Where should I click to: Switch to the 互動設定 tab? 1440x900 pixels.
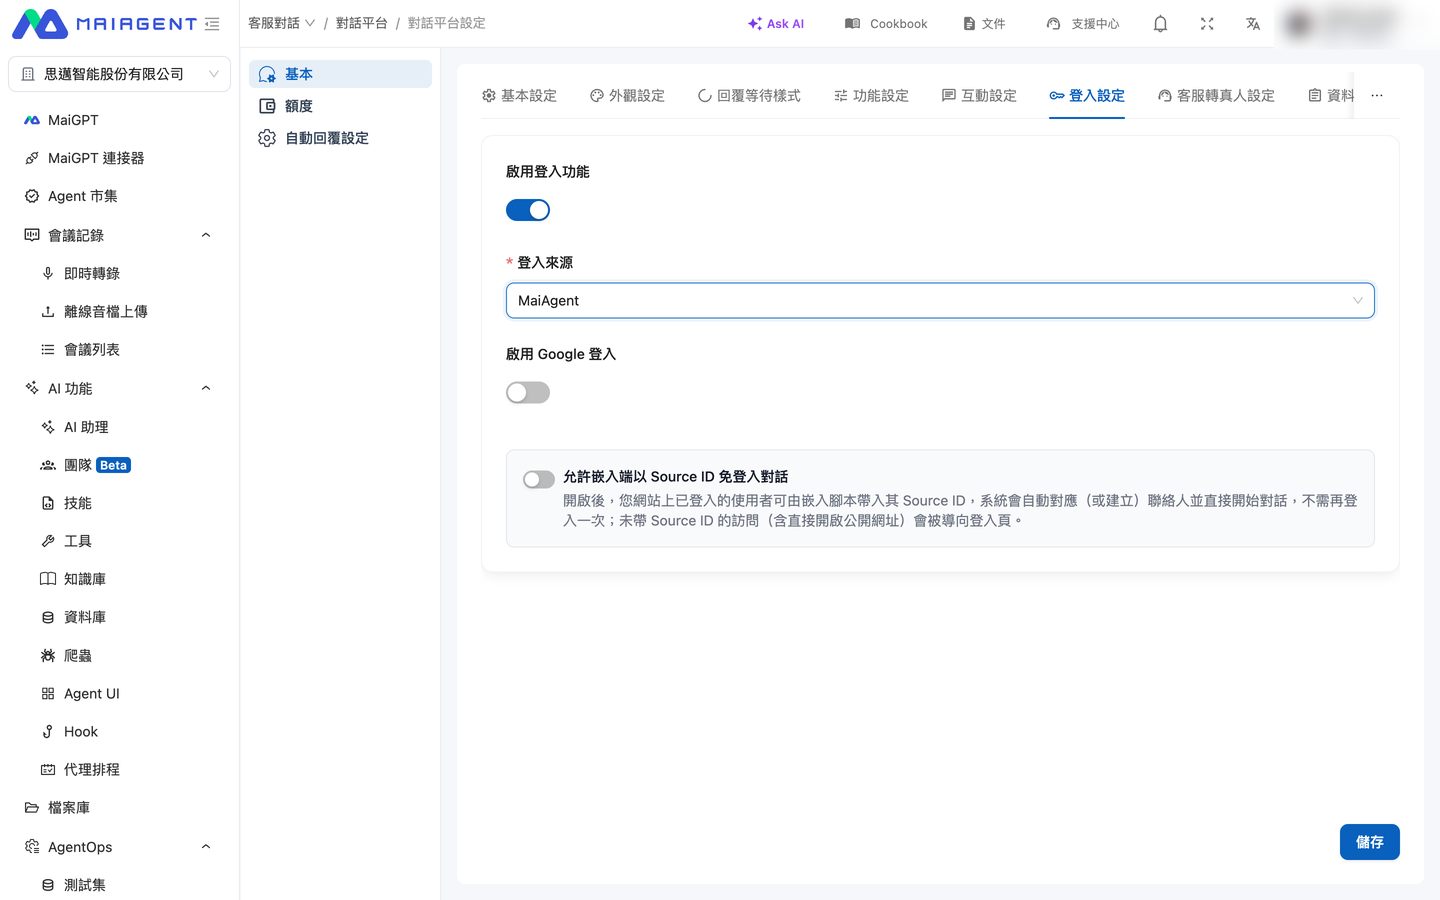coord(979,96)
